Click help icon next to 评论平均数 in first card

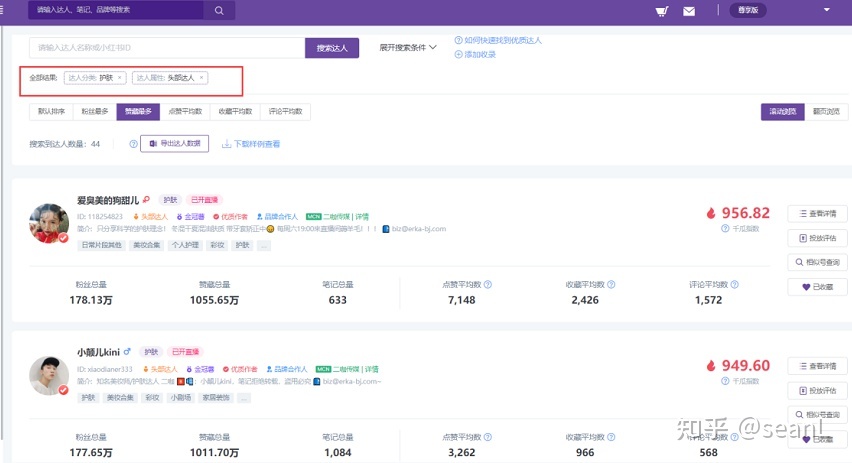point(734,285)
